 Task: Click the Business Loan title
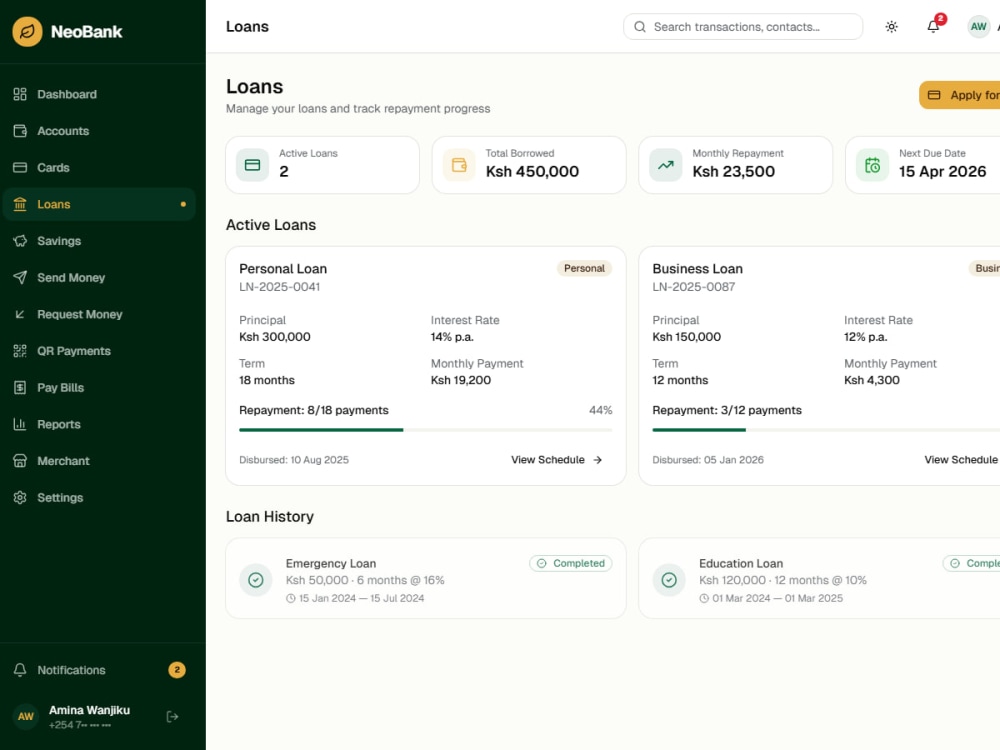[x=697, y=268]
